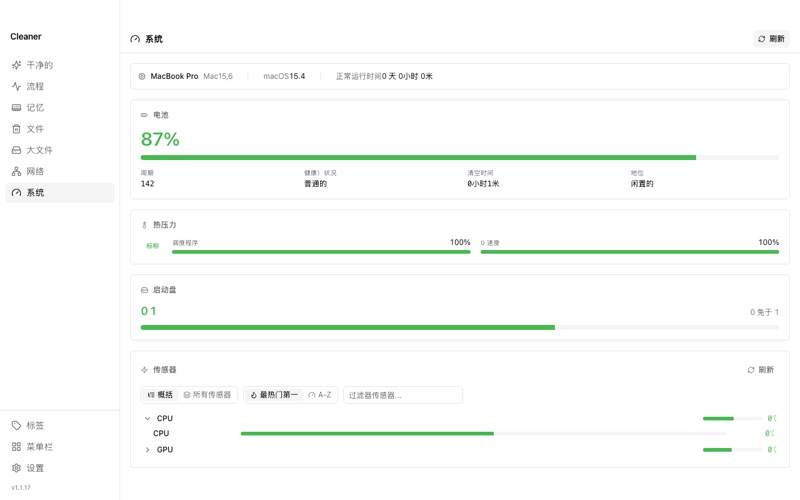Click the grid icon beside 菜单栏
Image resolution: width=800 pixels, height=500 pixels.
click(x=16, y=446)
